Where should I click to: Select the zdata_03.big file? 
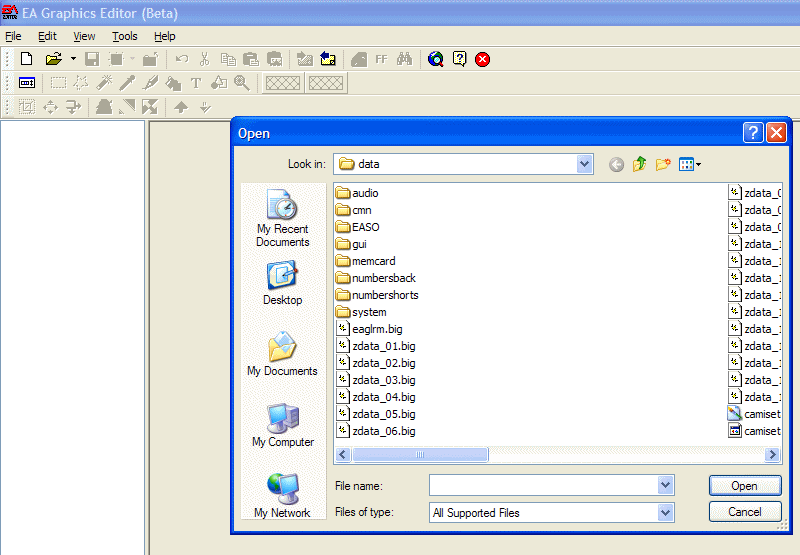pyautogui.click(x=383, y=380)
